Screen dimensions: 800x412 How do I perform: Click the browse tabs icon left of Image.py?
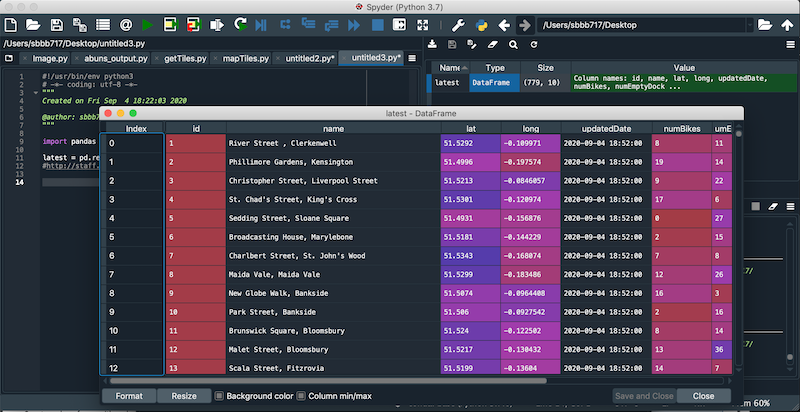click(9, 58)
